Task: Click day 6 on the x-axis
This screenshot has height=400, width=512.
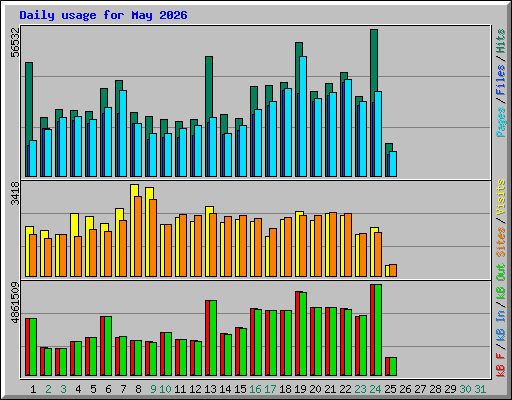Action: (x=108, y=389)
